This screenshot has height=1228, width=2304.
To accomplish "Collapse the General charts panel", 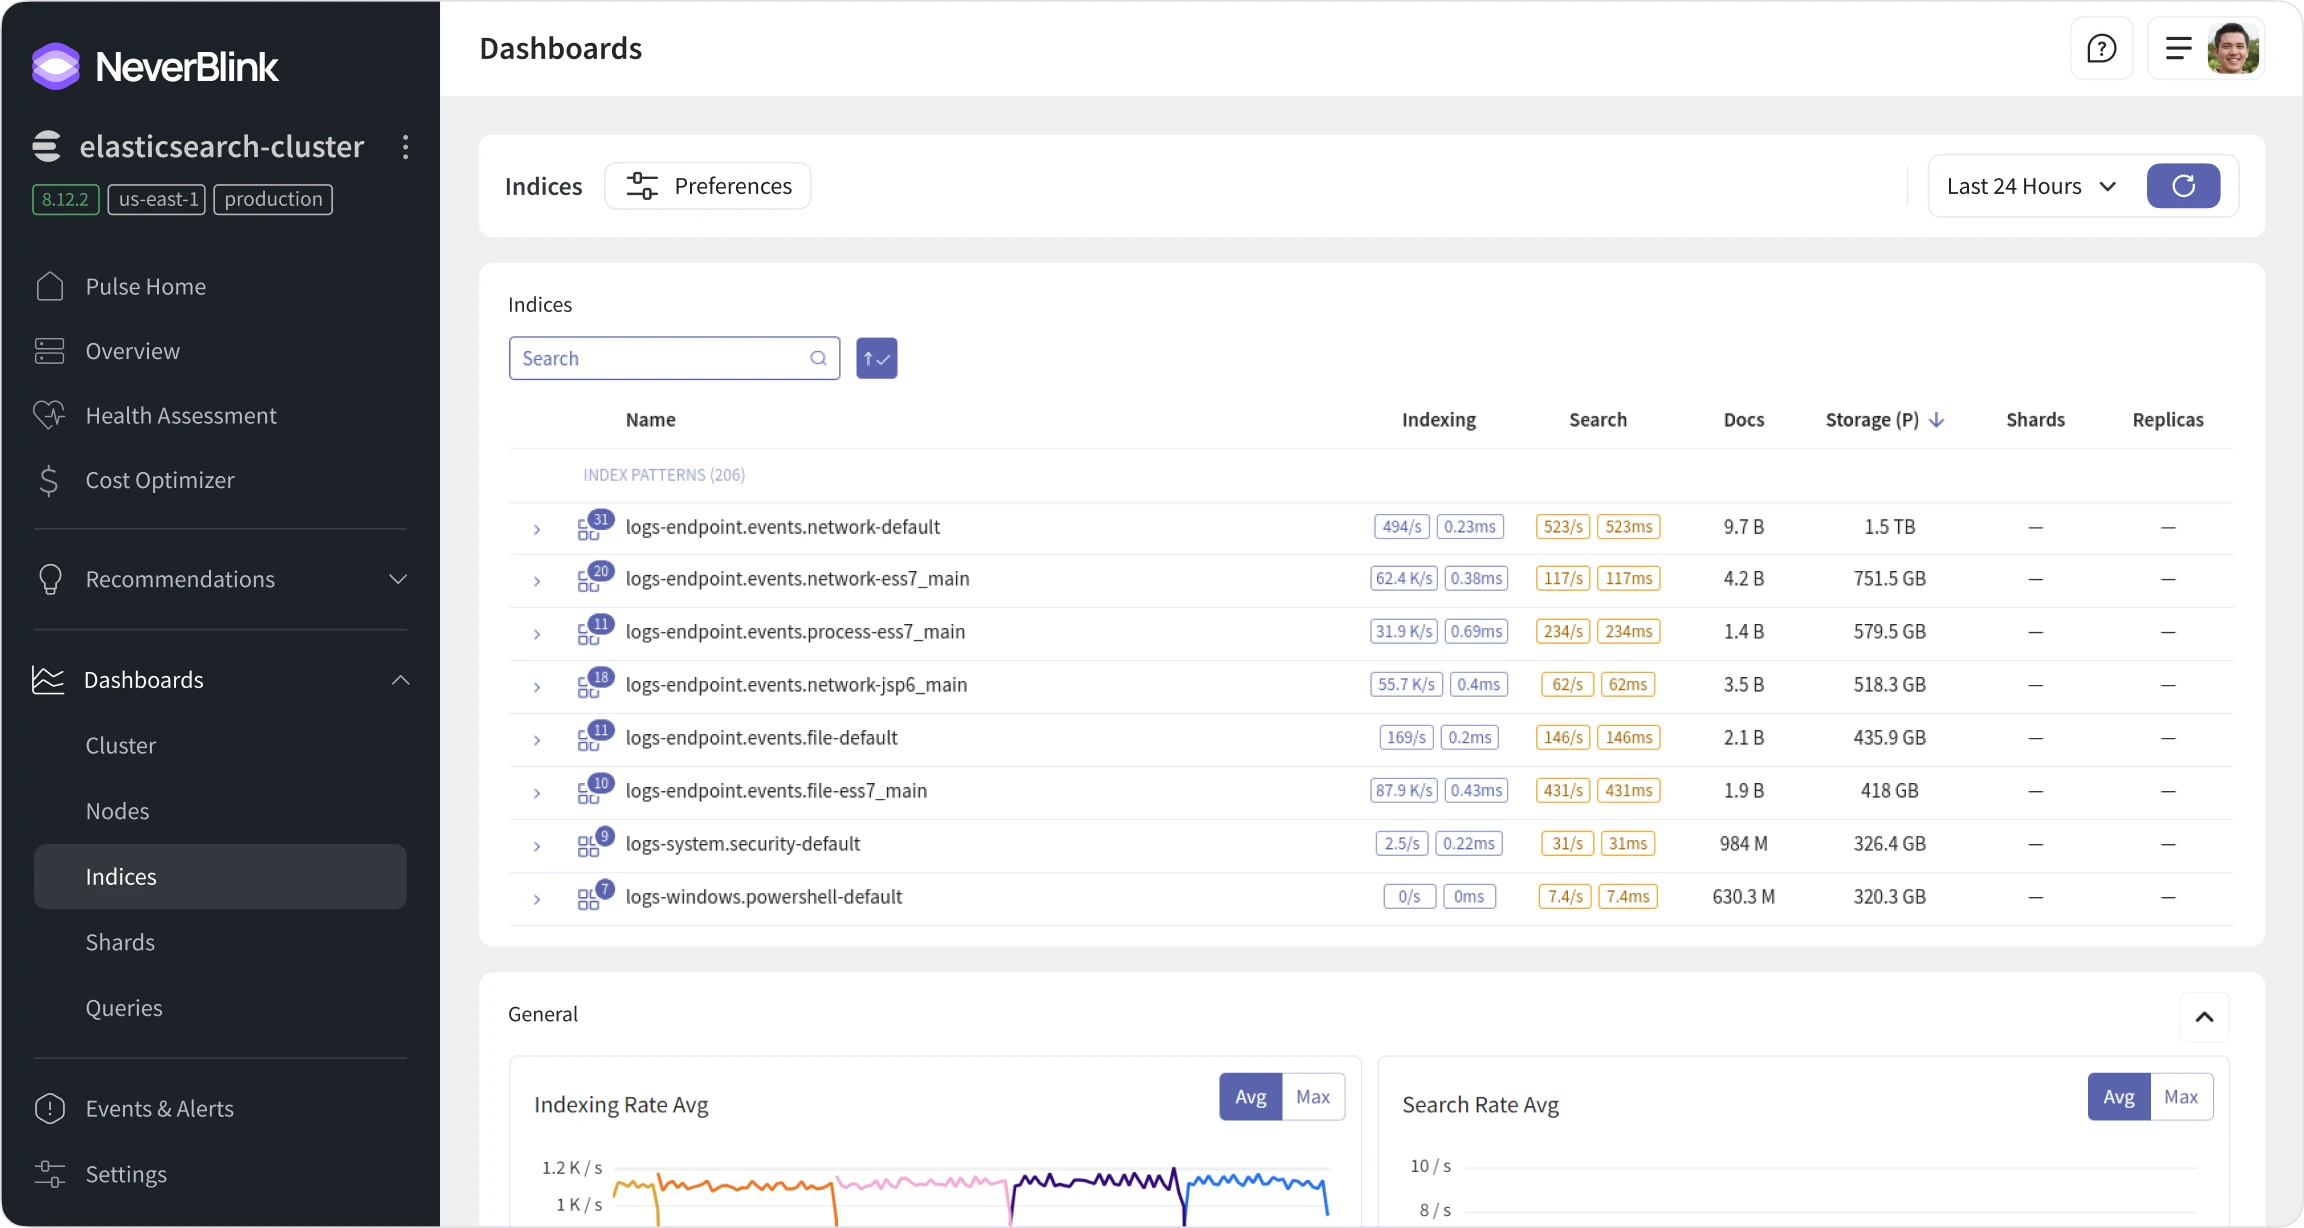I will pyautogui.click(x=2204, y=1017).
